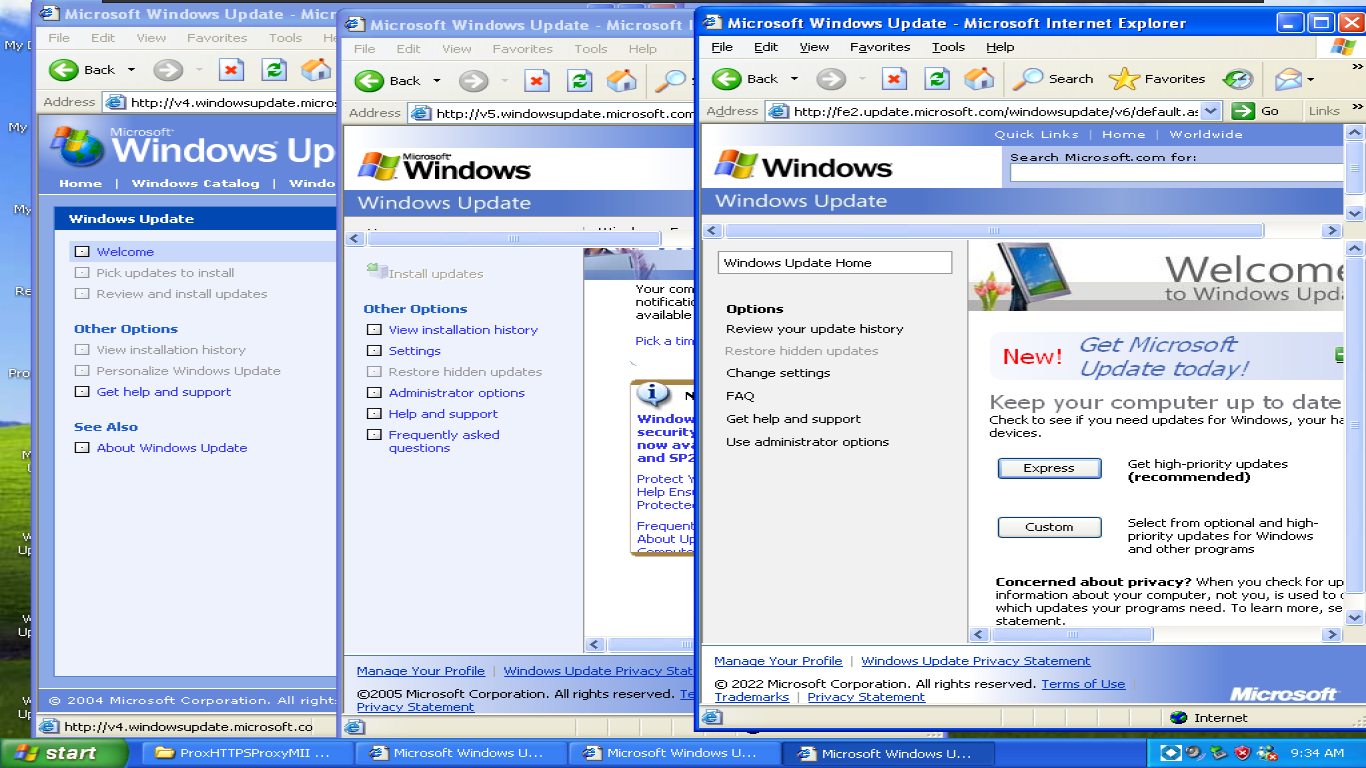Click the Refresh icon in front IE toolbar
The width and height of the screenshot is (1366, 768).
937,79
